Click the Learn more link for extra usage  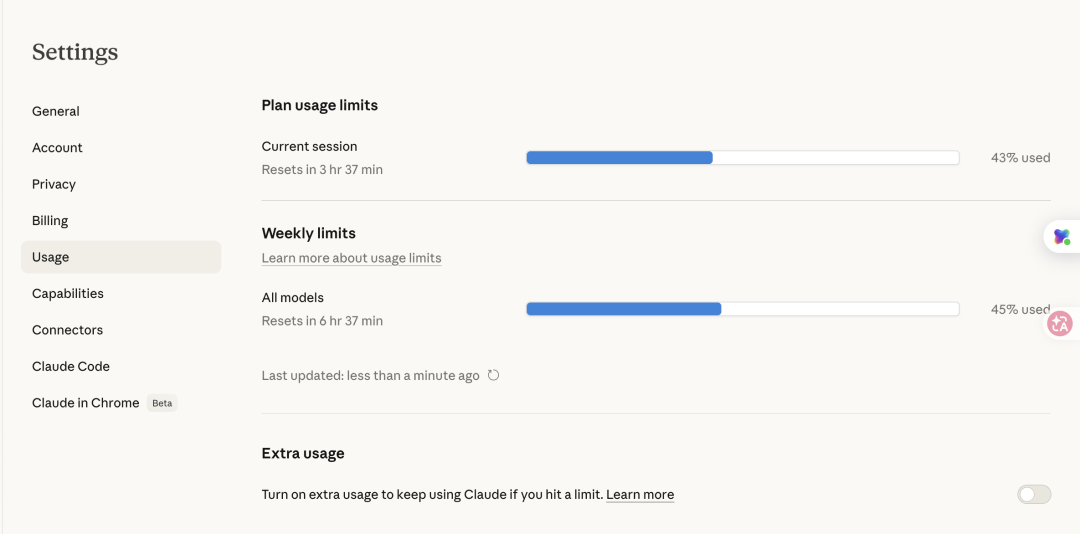pos(640,495)
